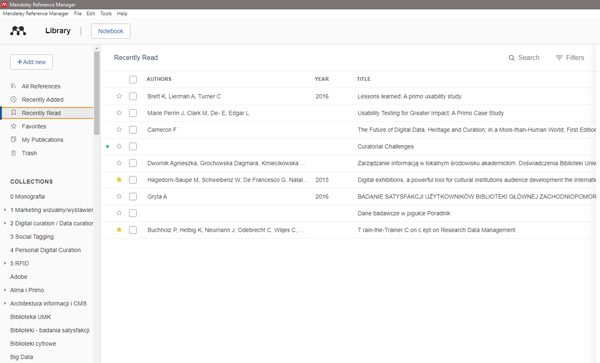Unstar the Hagedorn-Saupe M reference

tap(119, 180)
